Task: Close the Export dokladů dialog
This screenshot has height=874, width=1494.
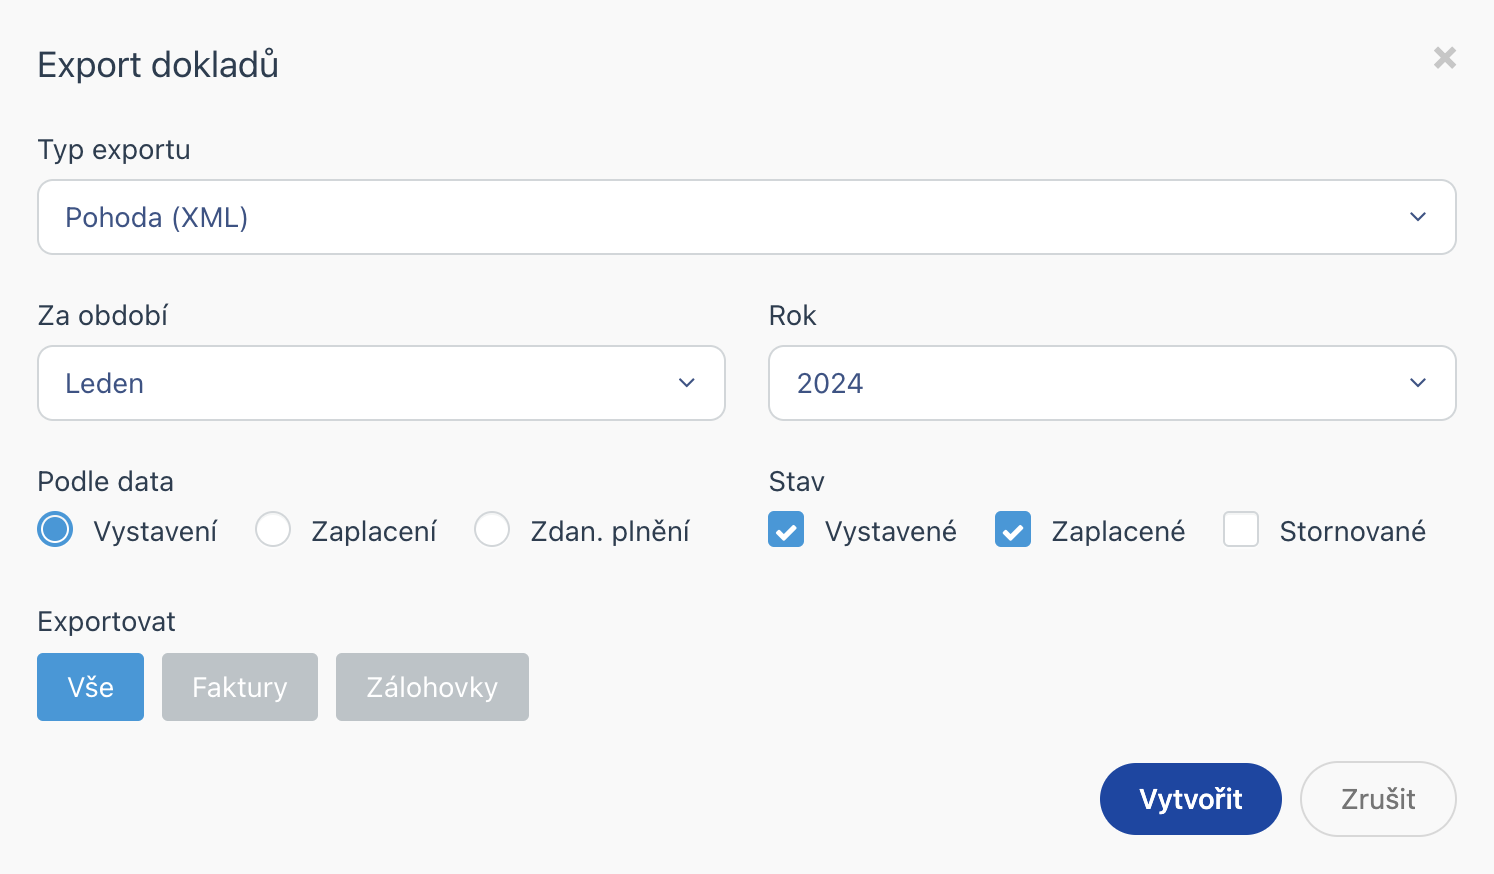Action: [x=1444, y=58]
